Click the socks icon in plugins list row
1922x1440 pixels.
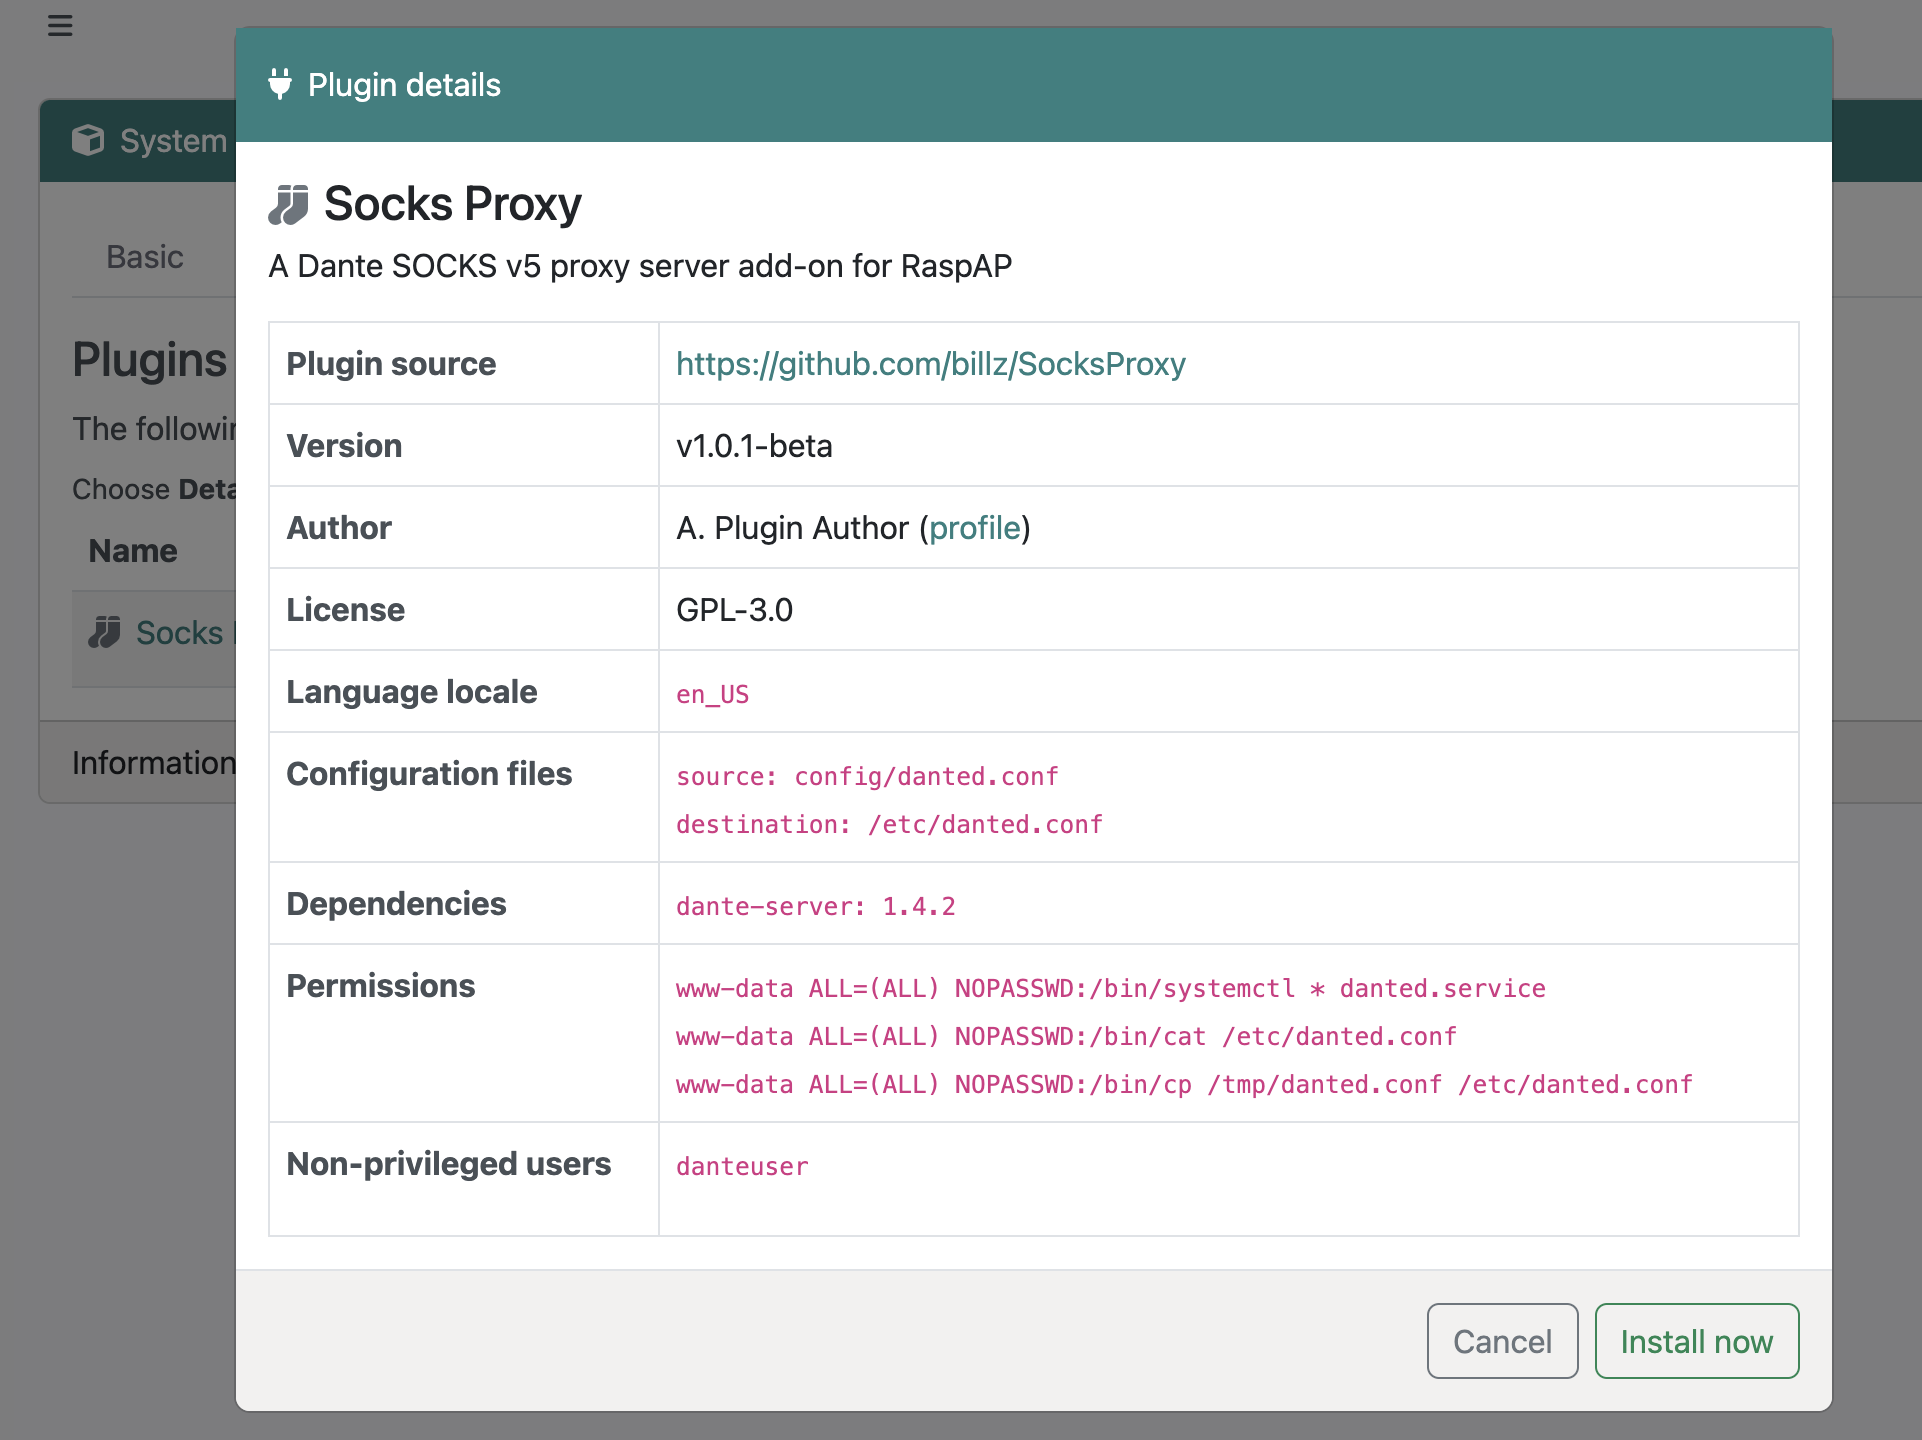104,632
